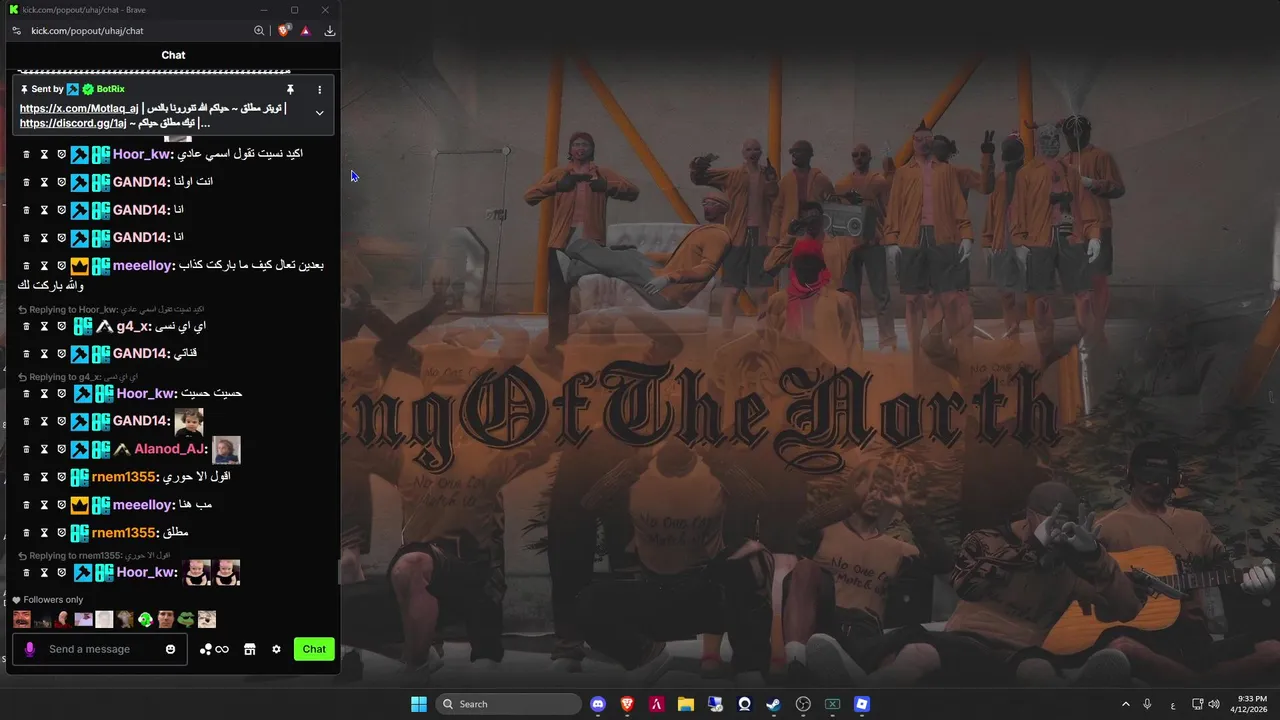Focus the 'Send a message' input field
Image resolution: width=1280 pixels, height=720 pixels.
tap(99, 649)
